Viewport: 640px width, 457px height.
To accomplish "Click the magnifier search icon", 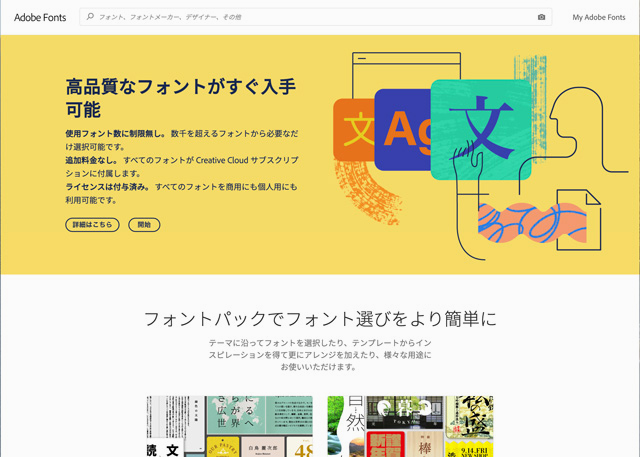I will tap(90, 17).
